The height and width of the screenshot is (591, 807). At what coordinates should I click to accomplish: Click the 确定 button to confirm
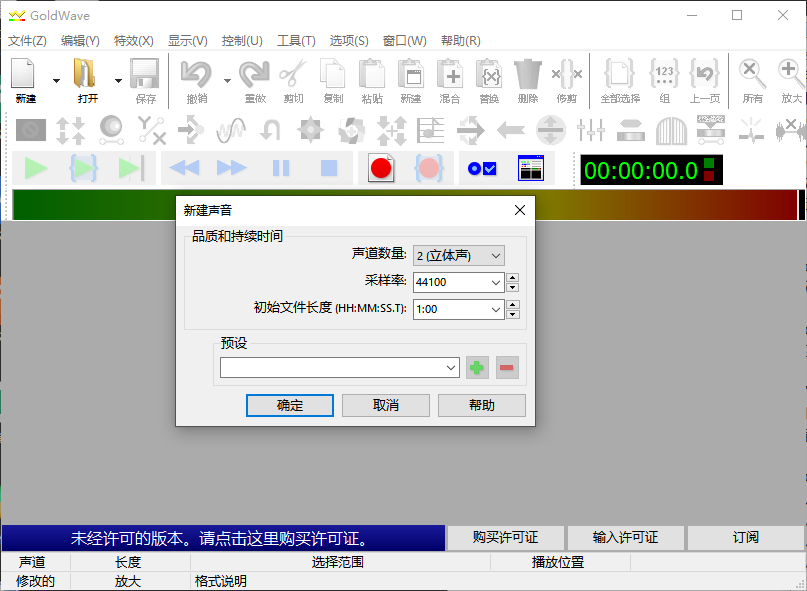click(289, 405)
